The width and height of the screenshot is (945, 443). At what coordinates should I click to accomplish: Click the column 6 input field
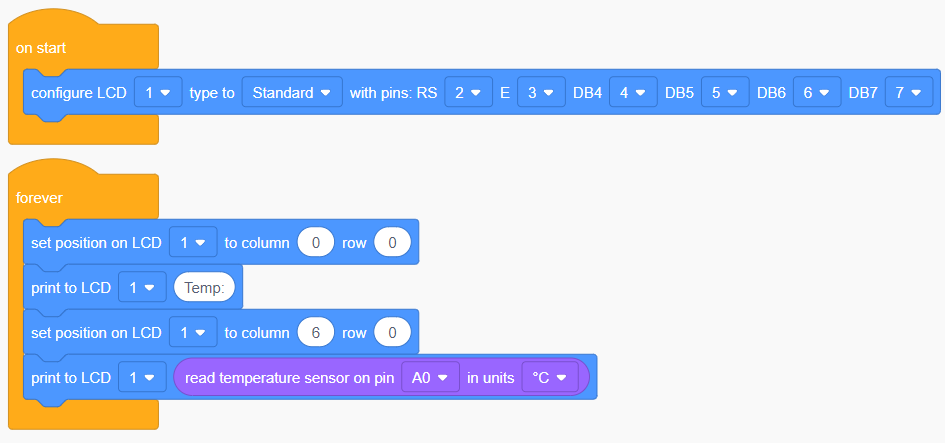(316, 333)
